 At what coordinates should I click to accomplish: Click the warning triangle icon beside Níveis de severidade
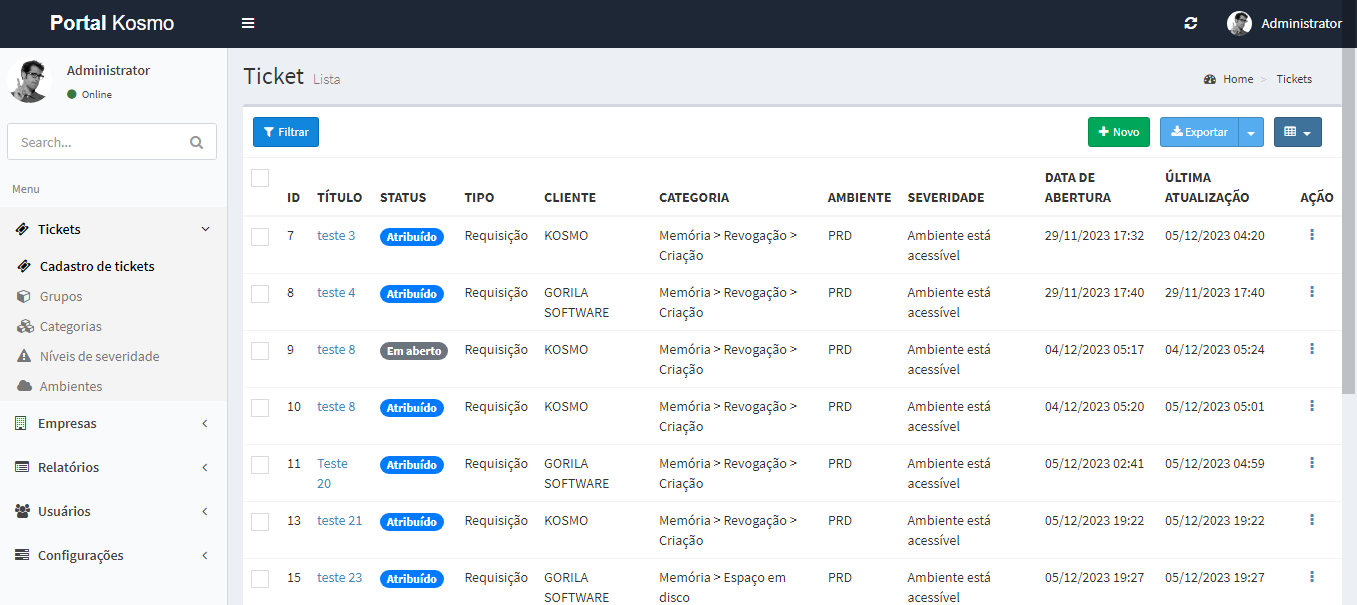tap(24, 357)
